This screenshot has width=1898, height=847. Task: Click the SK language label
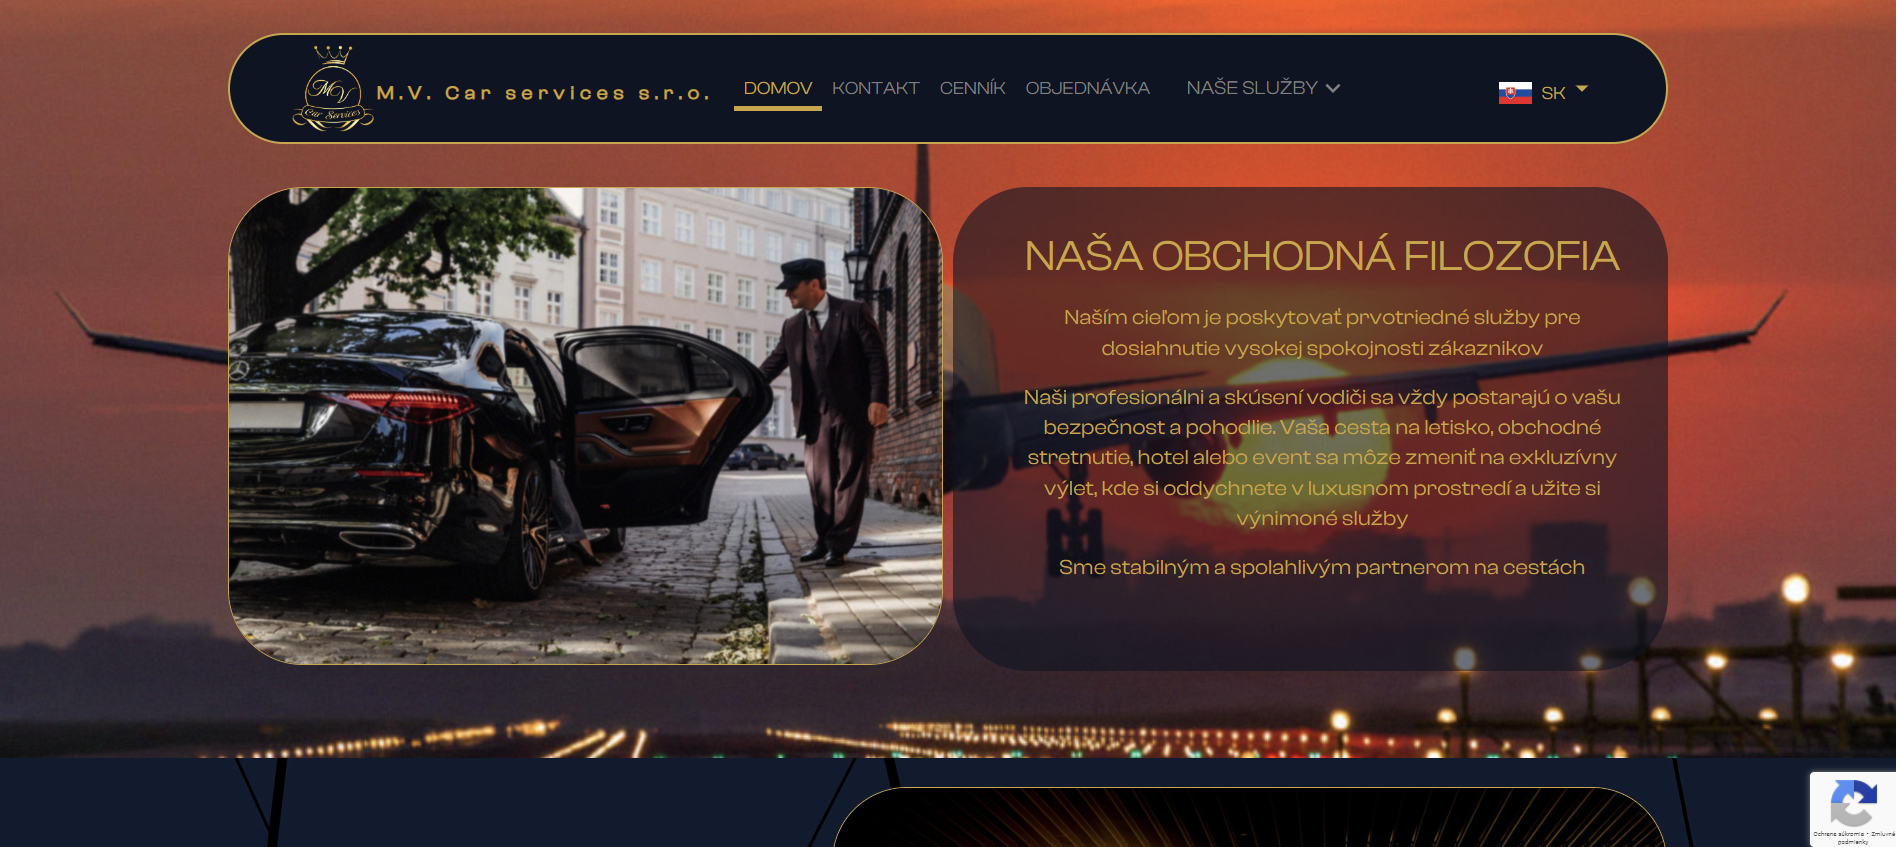click(x=1553, y=93)
